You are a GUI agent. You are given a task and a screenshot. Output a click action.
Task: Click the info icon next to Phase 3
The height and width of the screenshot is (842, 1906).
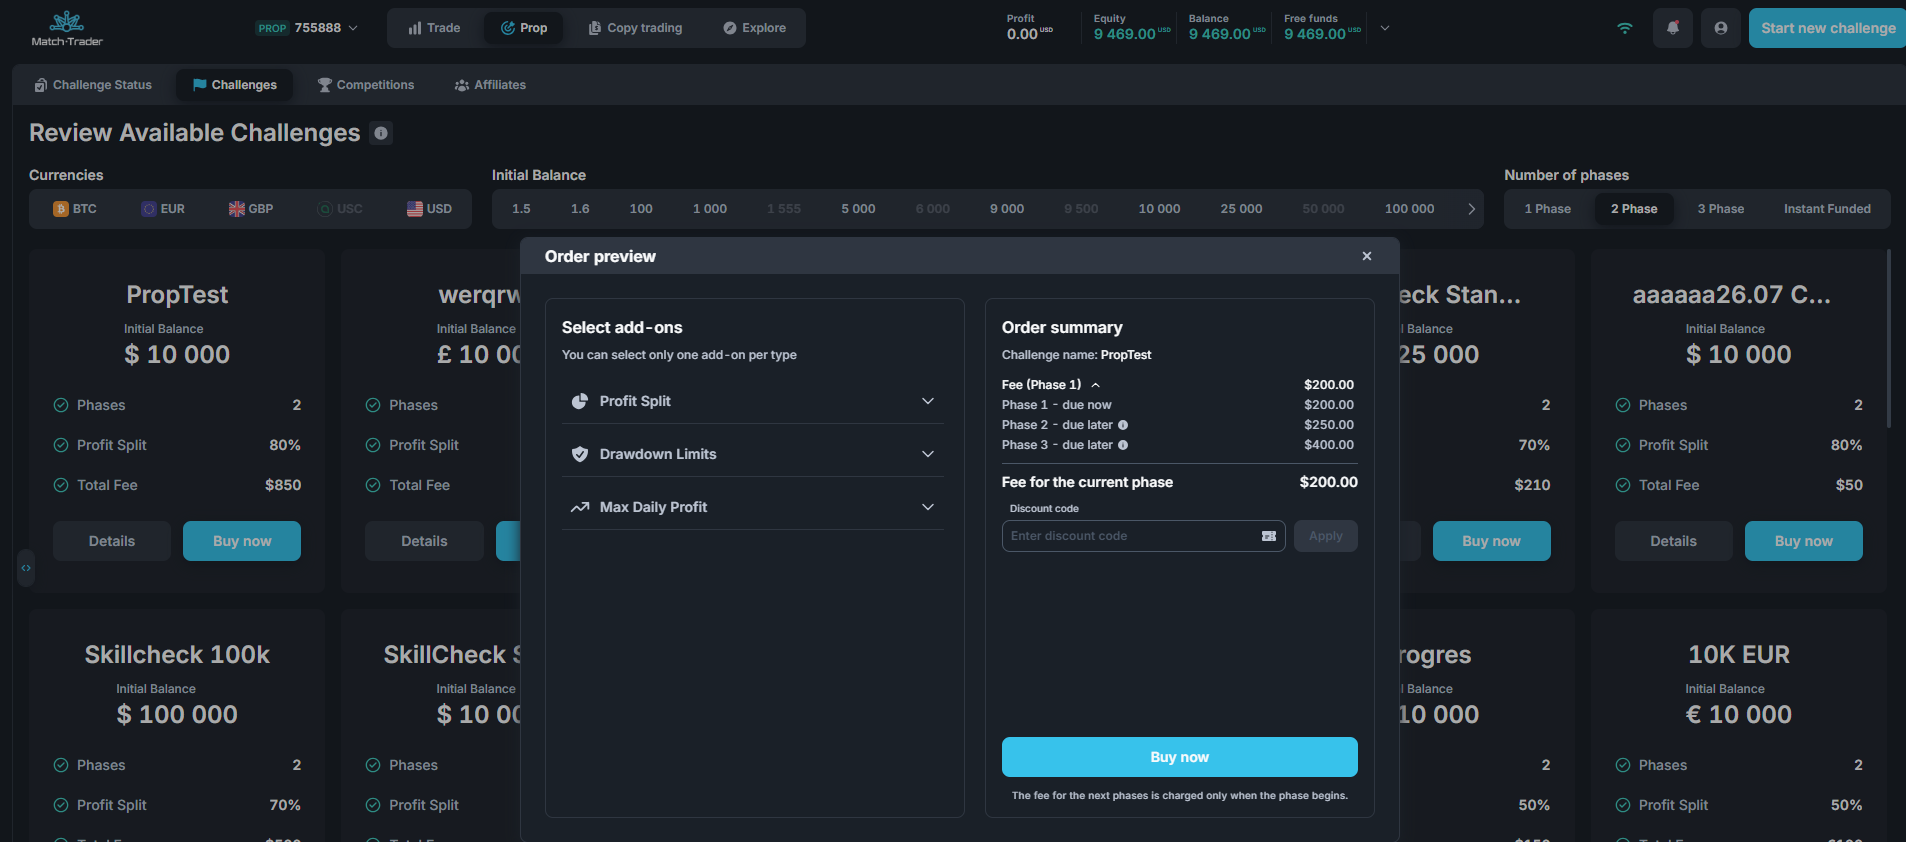(1123, 445)
